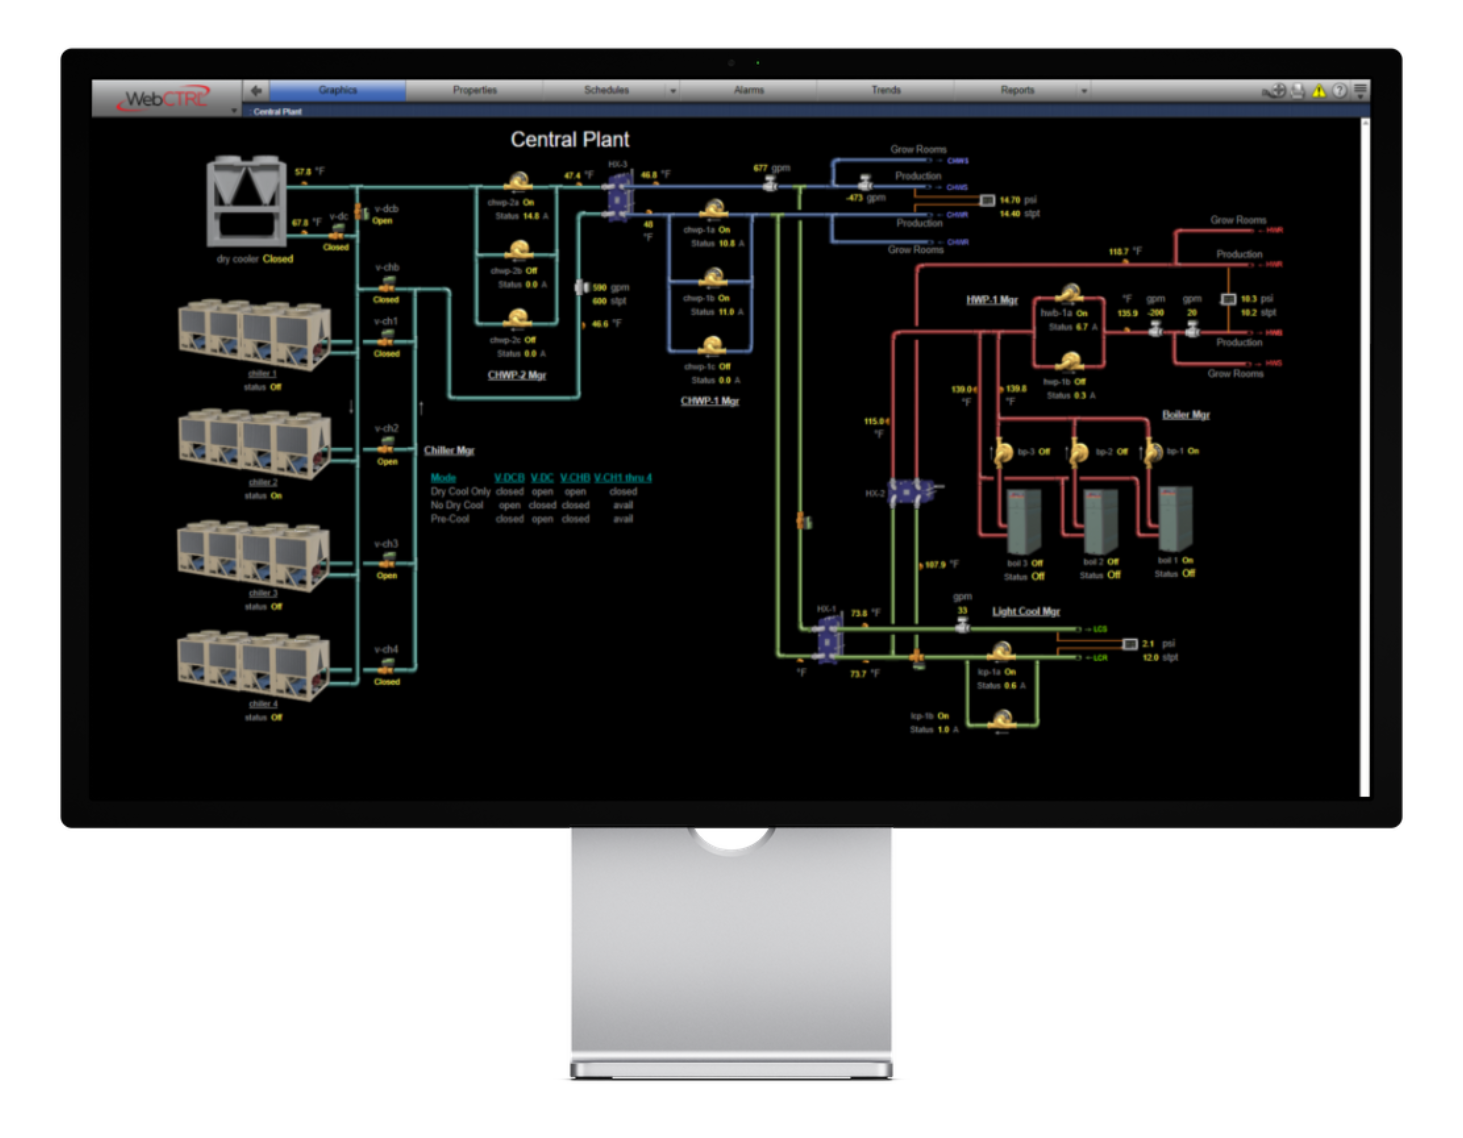Click the v-chb valve showing Closed

pyautogui.click(x=387, y=285)
